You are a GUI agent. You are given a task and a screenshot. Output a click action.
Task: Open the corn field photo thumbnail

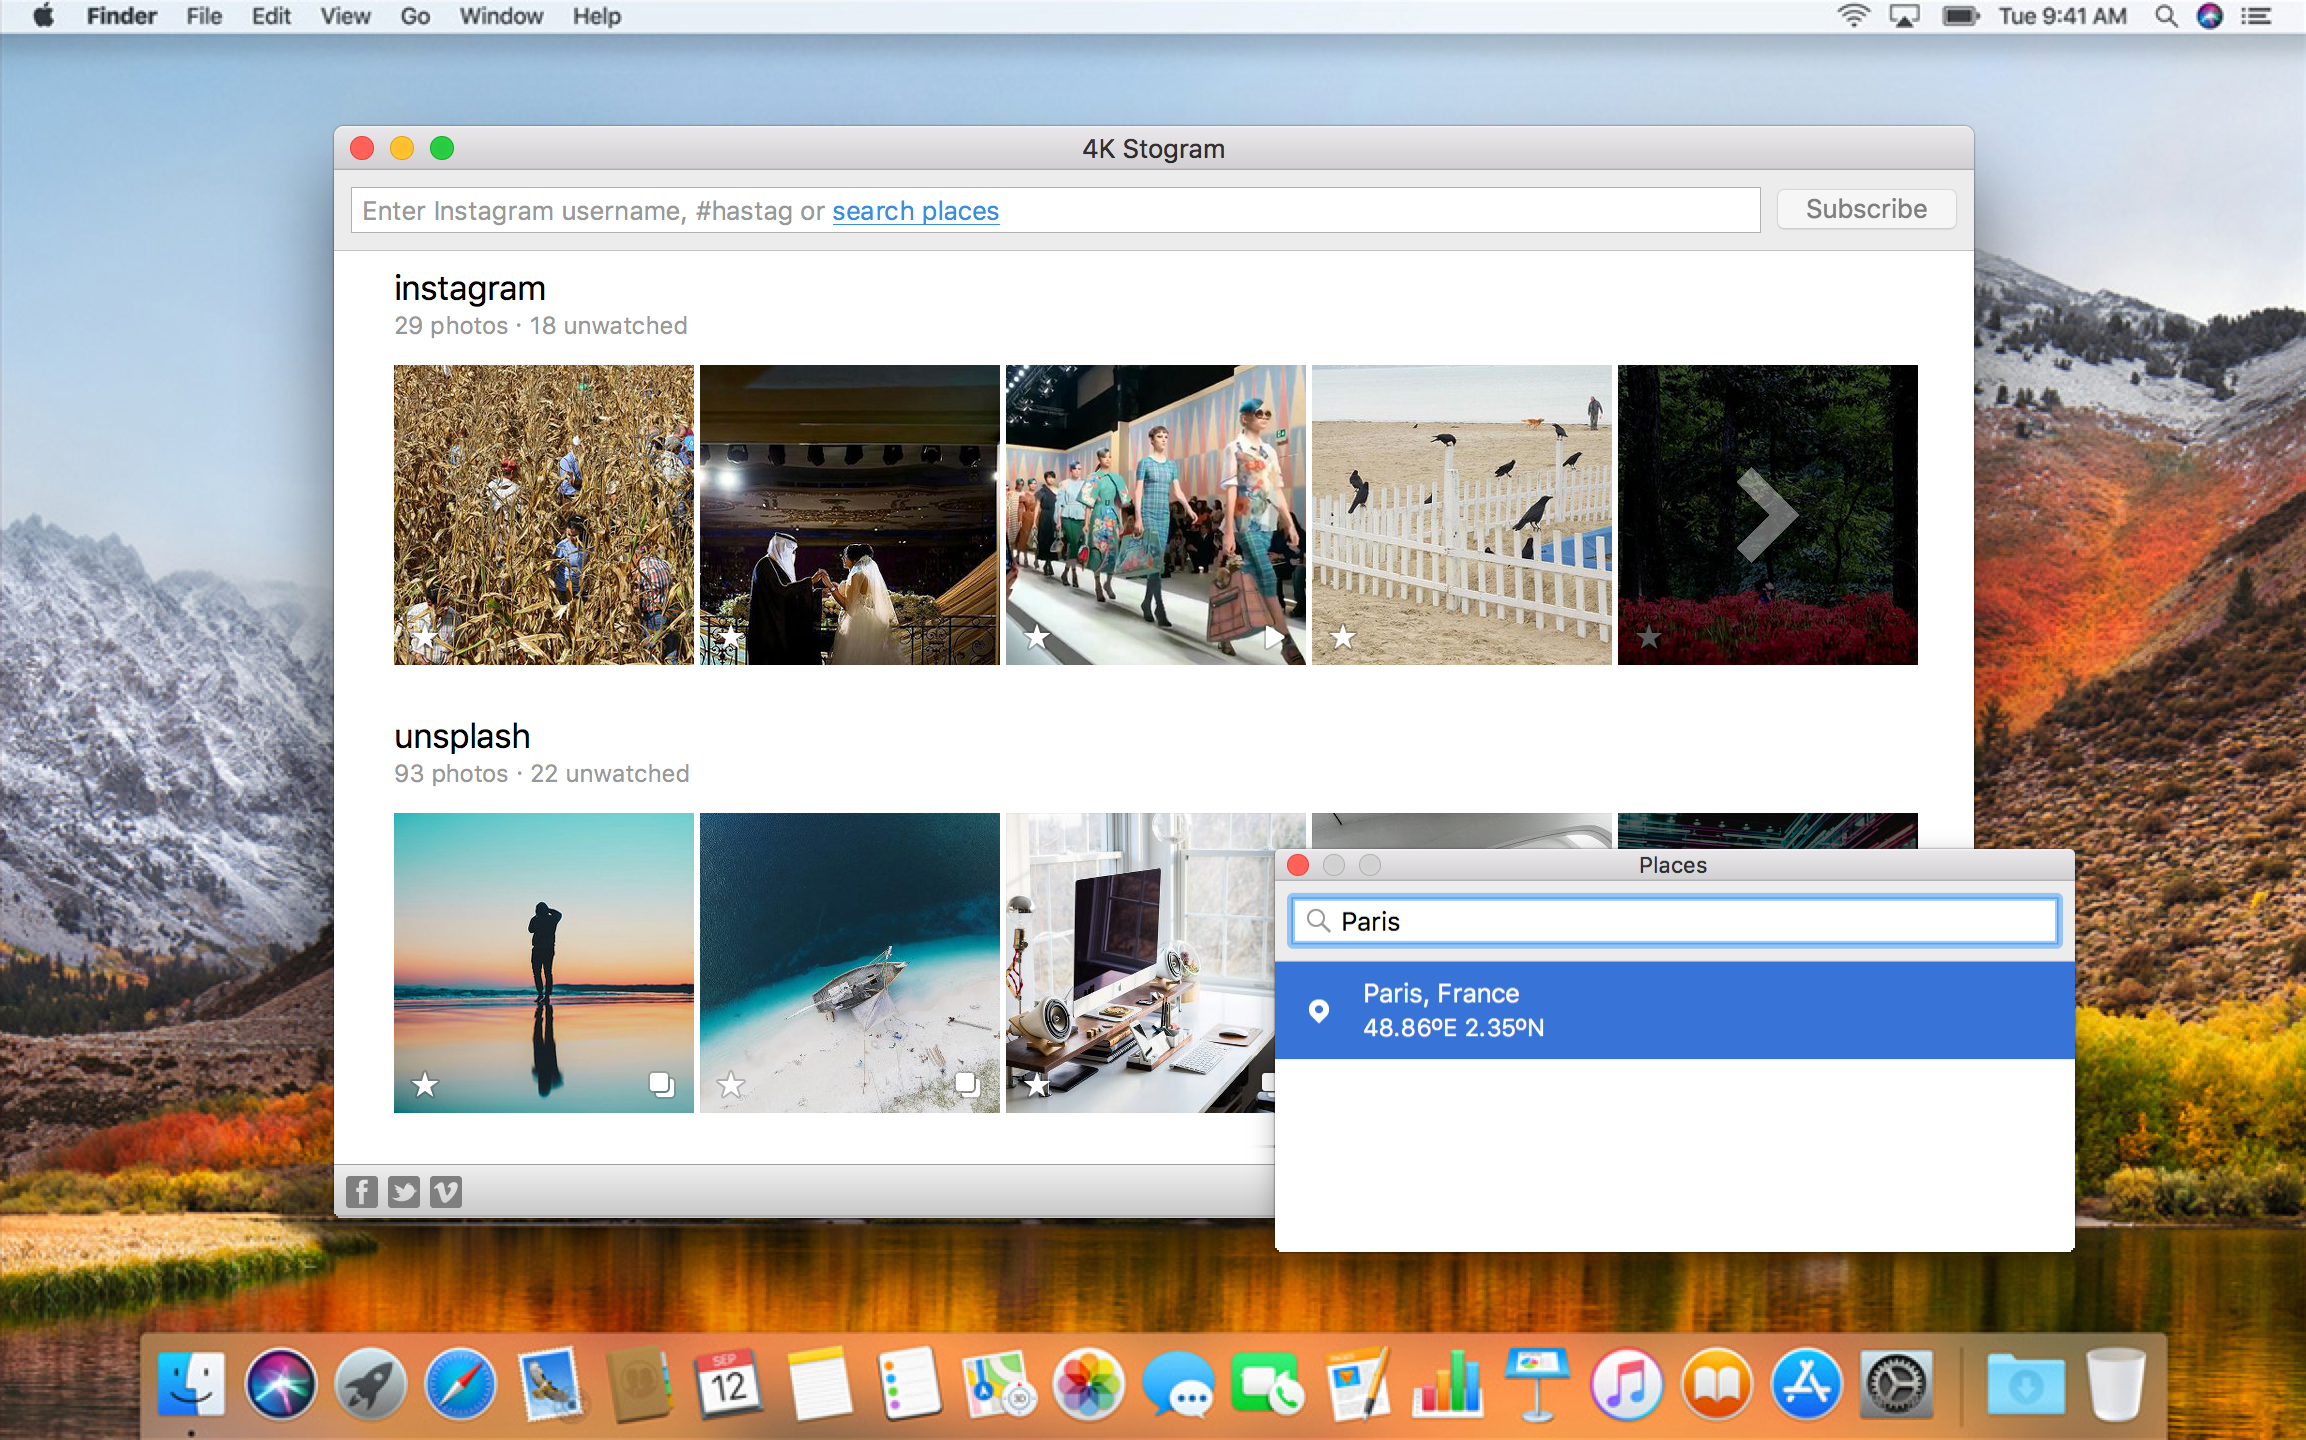543,514
